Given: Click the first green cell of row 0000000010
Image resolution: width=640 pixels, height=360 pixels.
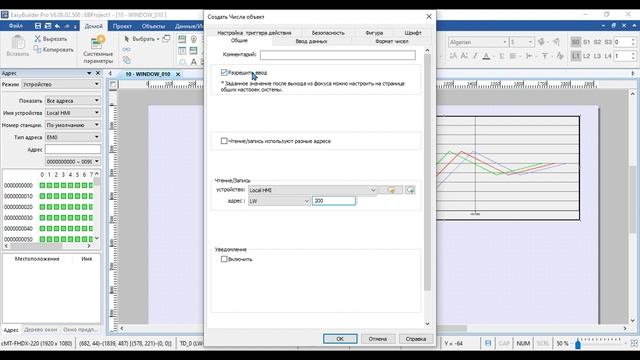Looking at the screenshot, I should 42,196.
